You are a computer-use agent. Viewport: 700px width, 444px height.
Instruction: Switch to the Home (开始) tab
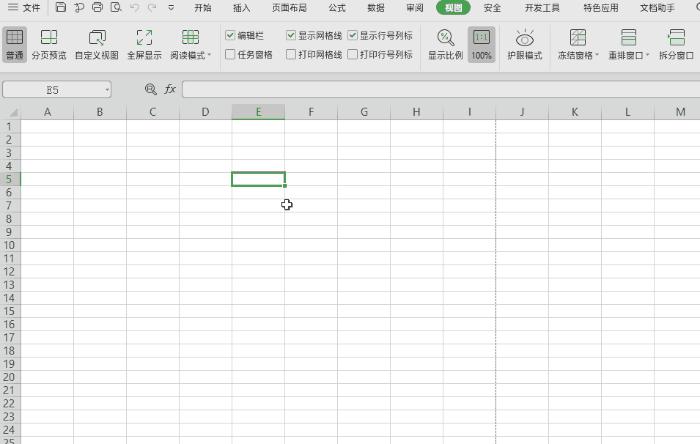pyautogui.click(x=203, y=8)
